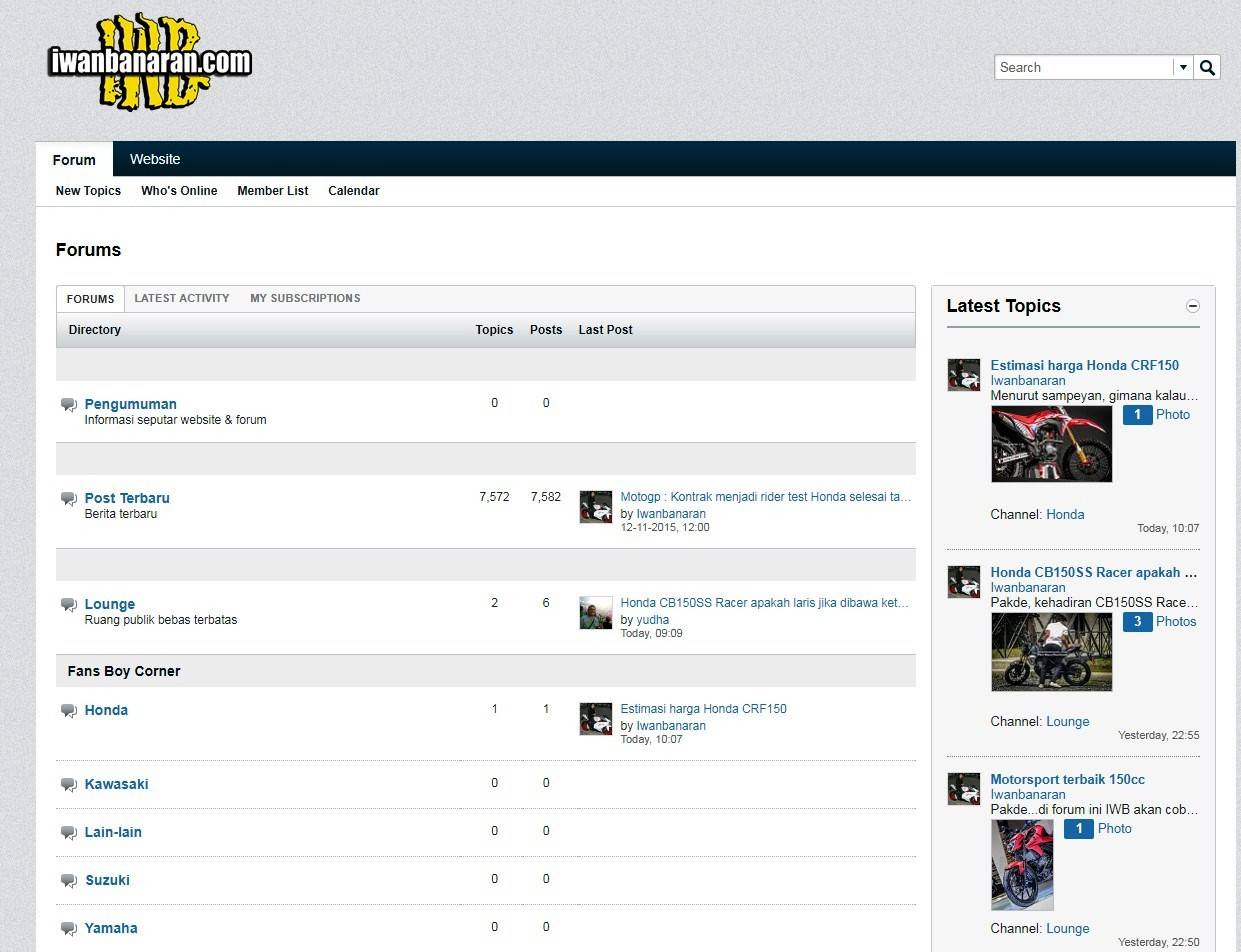
Task: Select the LATEST ACTIVITY tab
Action: [181, 298]
